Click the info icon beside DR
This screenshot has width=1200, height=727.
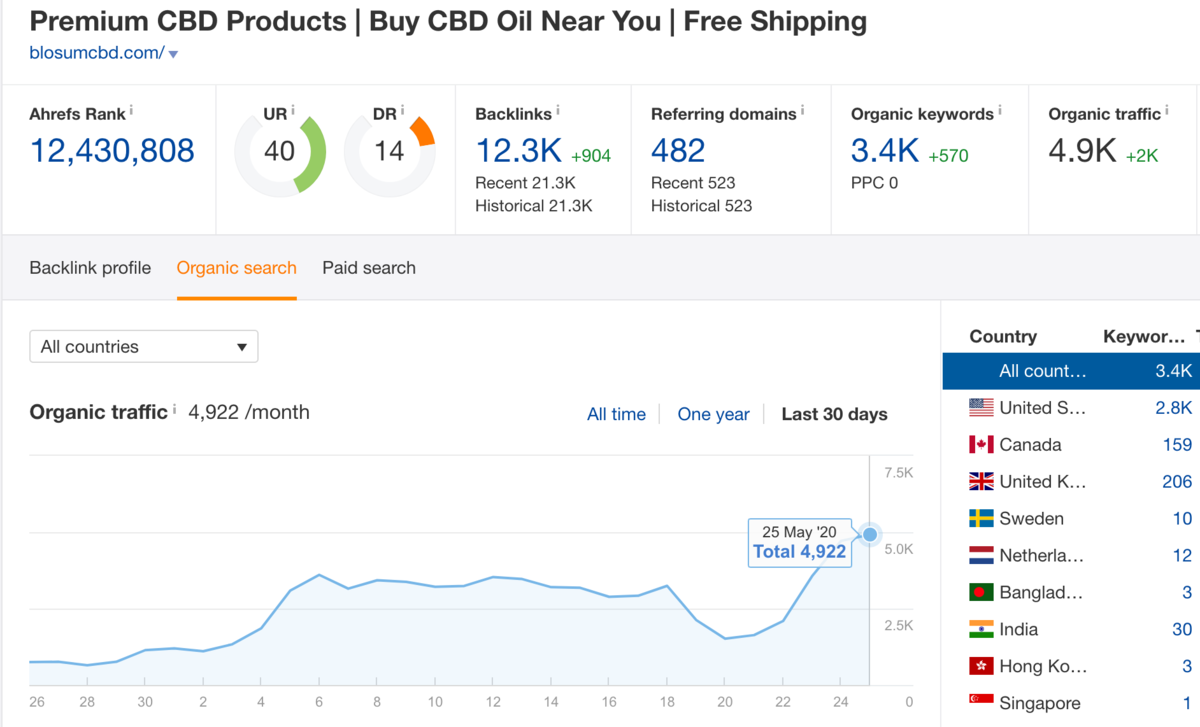click(402, 110)
